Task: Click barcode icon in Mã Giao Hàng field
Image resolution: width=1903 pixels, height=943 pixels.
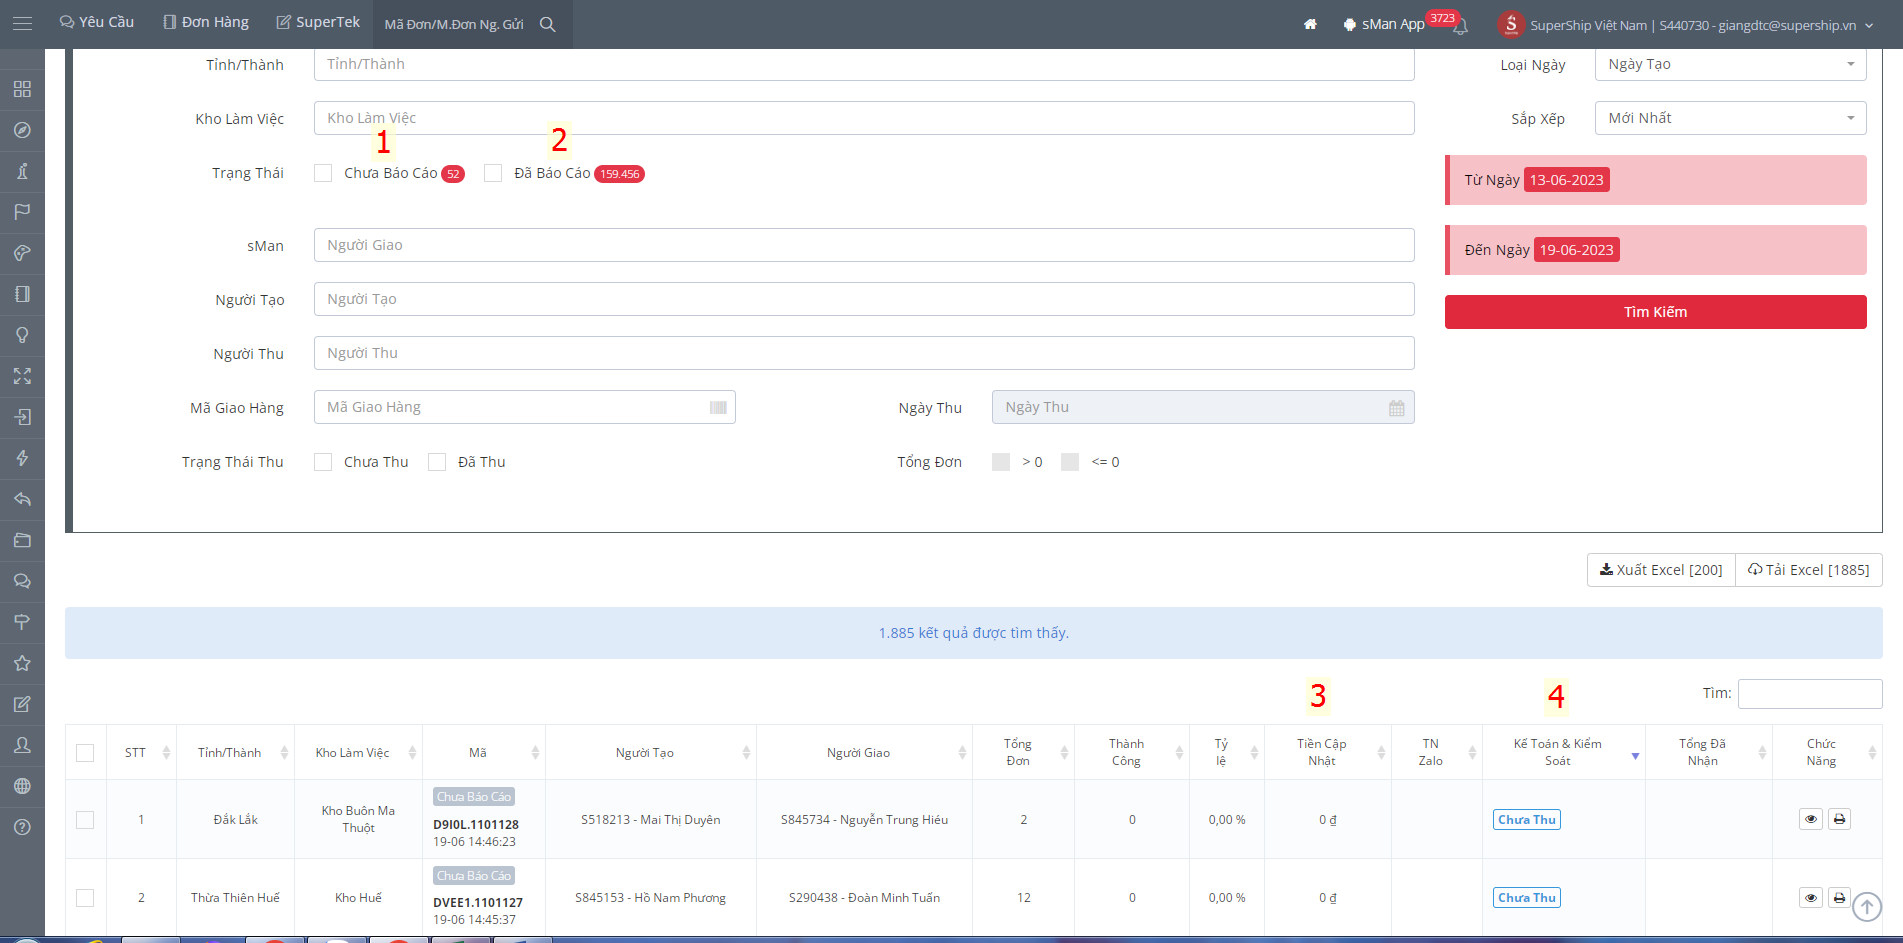Action: 718,408
